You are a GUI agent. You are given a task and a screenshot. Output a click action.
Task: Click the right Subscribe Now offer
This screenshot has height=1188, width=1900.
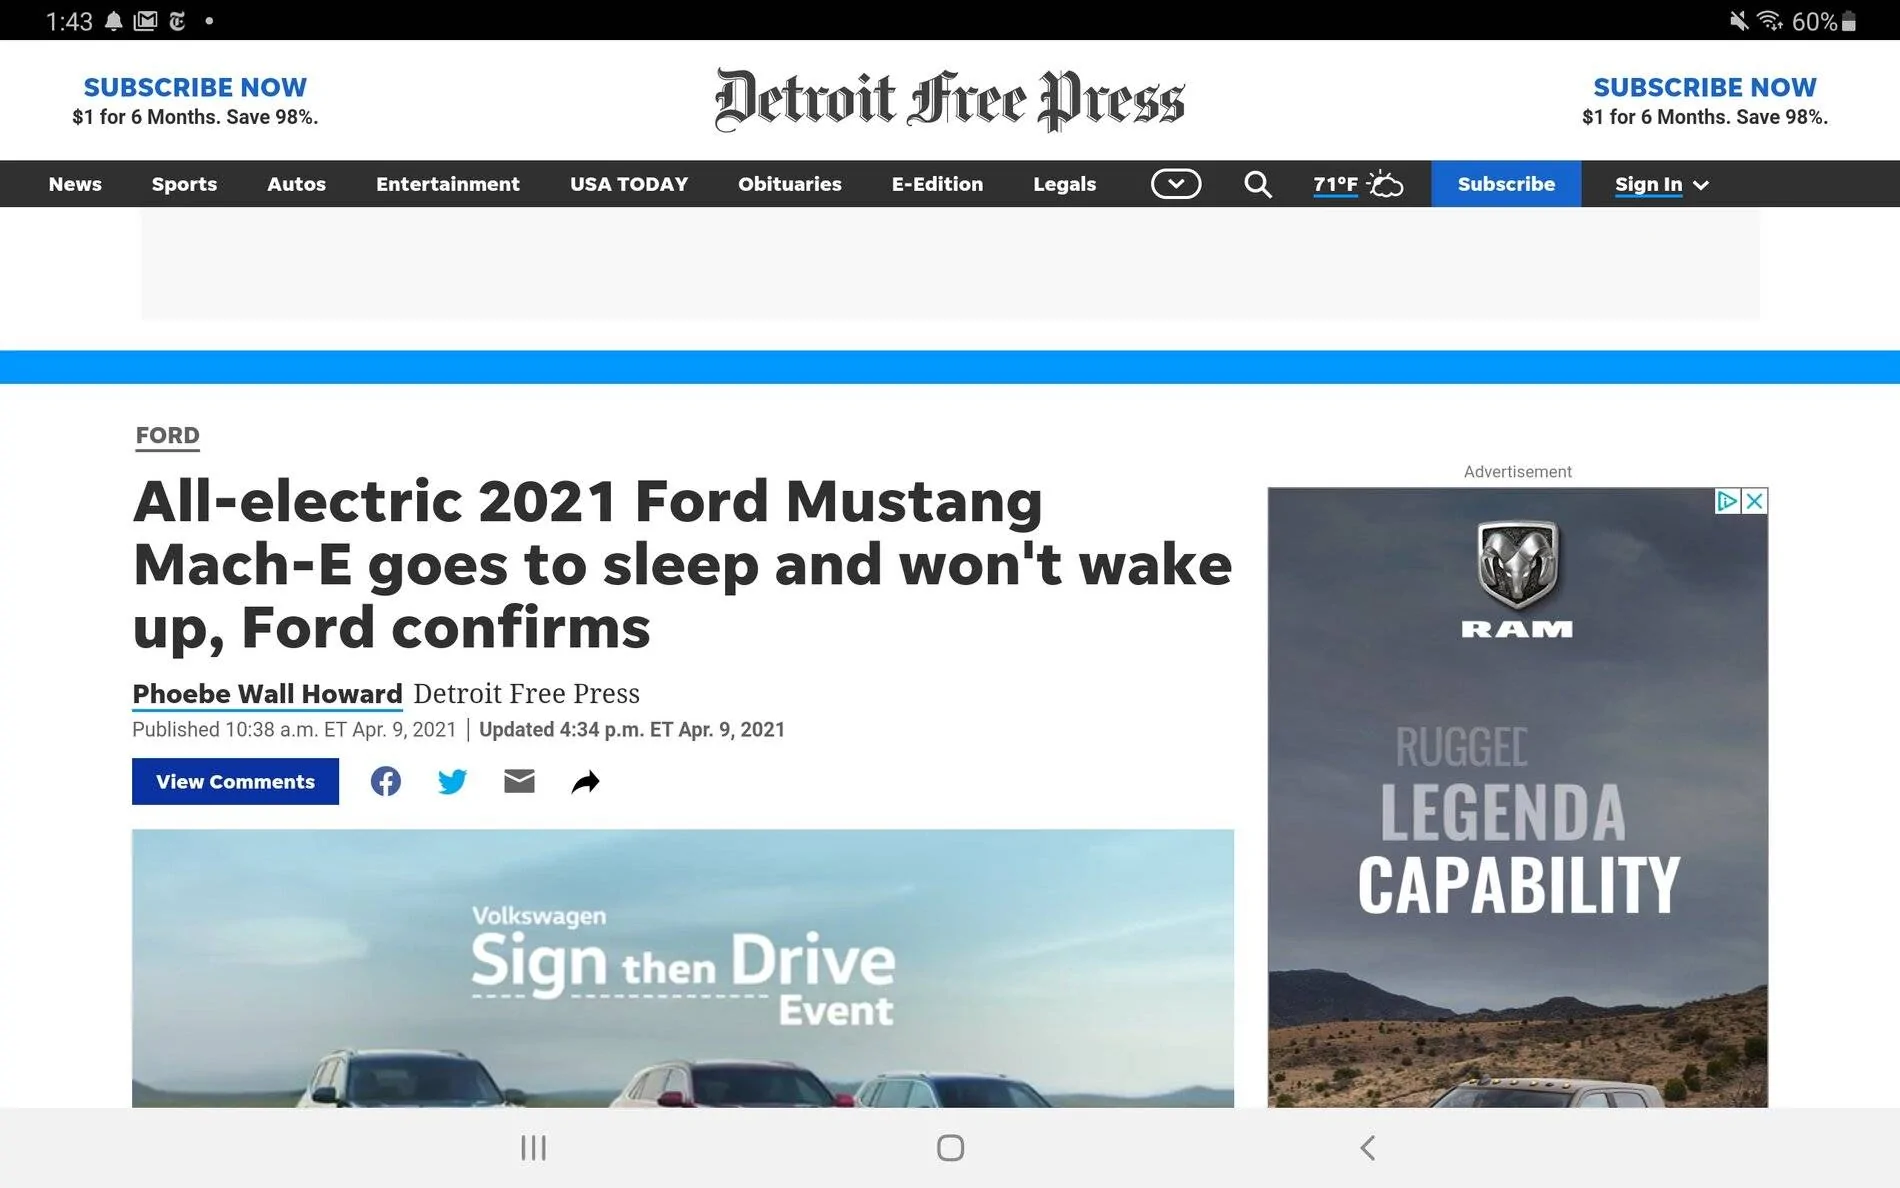tap(1705, 101)
